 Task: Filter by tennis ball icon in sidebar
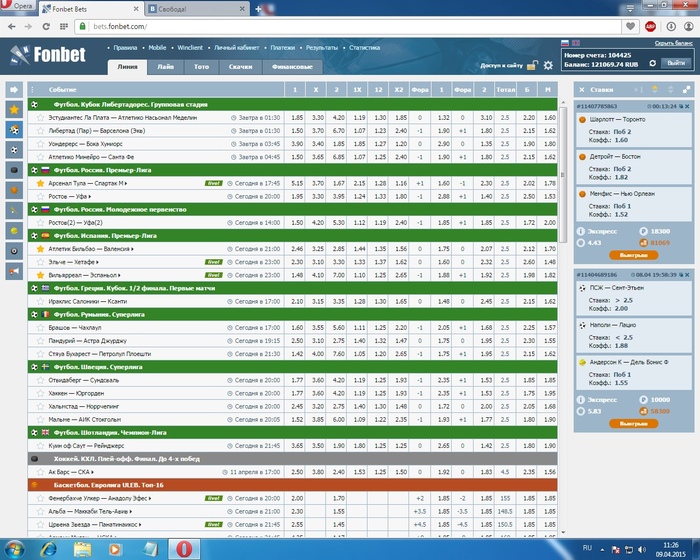[x=14, y=231]
